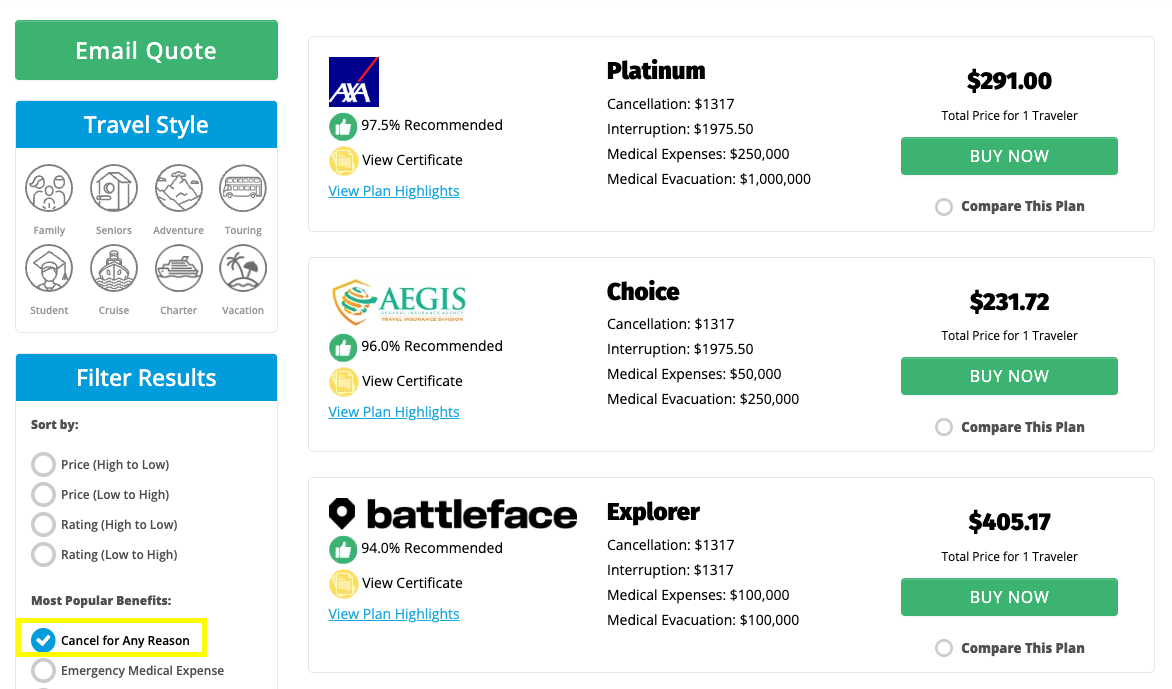Buy the Aegis Choice plan now
This screenshot has width=1172, height=689.
[1009, 376]
